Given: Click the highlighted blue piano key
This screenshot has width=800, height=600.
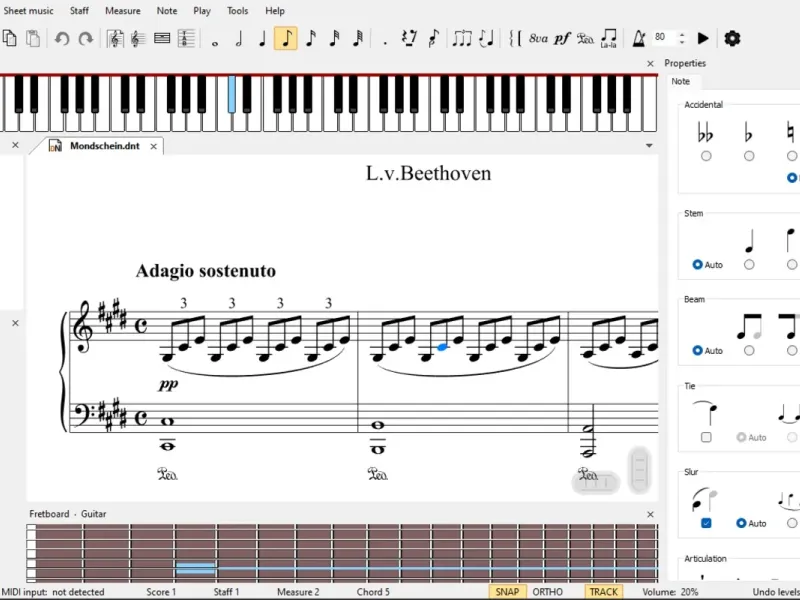Looking at the screenshot, I should (232, 94).
